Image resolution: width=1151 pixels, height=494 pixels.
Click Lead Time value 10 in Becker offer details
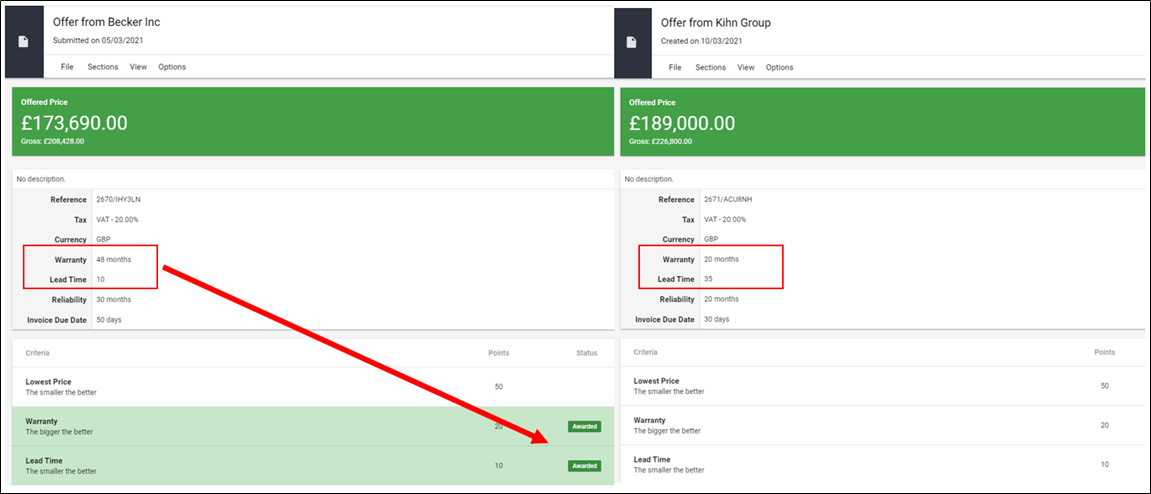[x=101, y=279]
